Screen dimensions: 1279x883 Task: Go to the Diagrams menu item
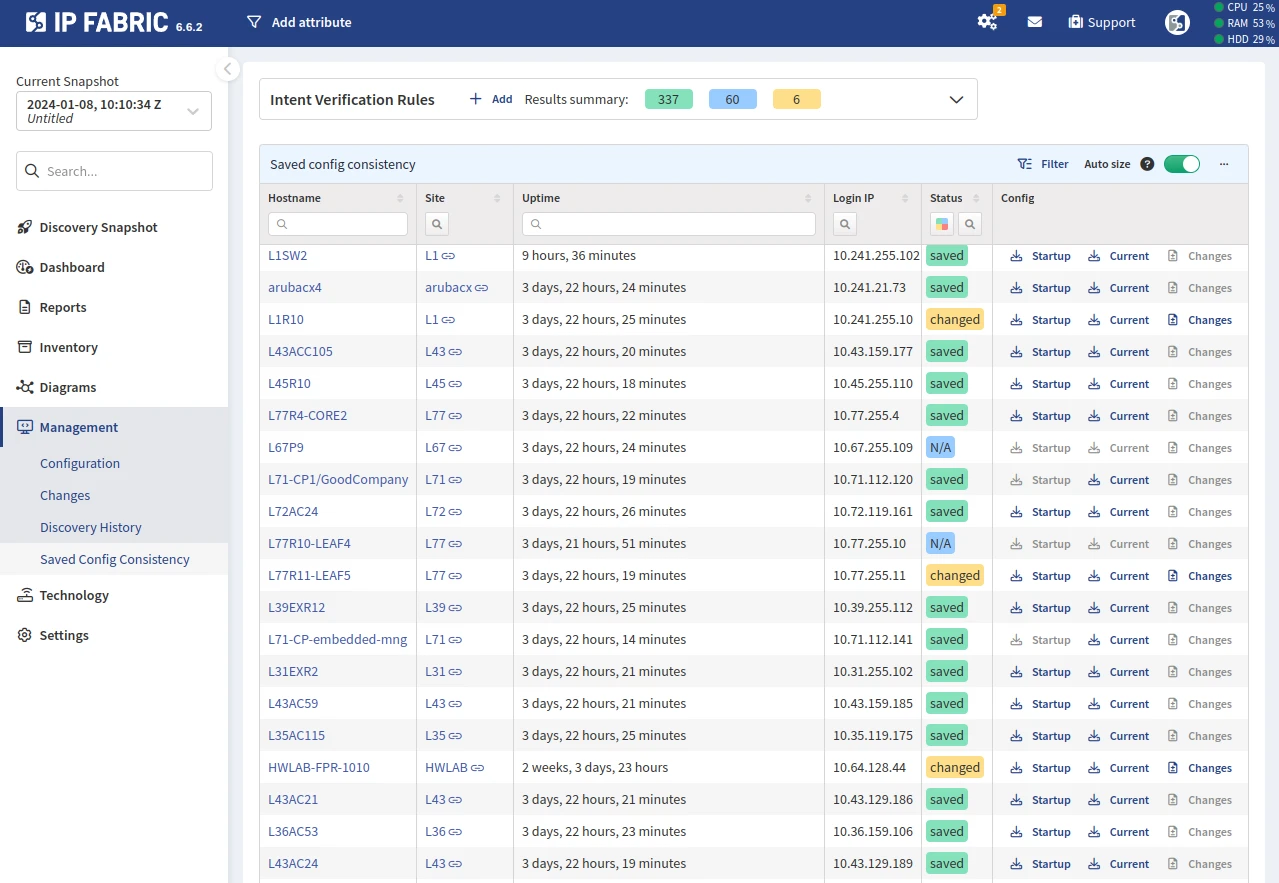pyautogui.click(x=68, y=387)
